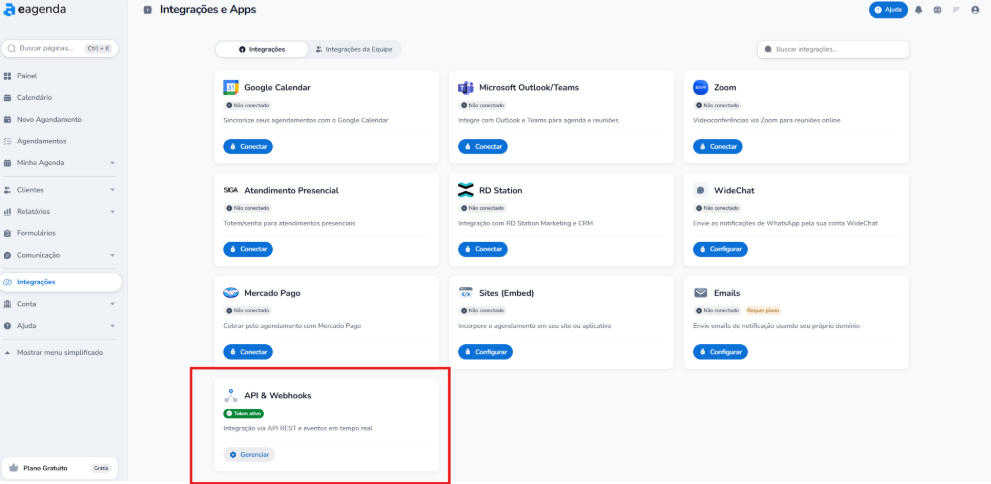991x484 pixels.
Task: Click the crown icon by Plano Gratuito
Action: click(x=12, y=468)
